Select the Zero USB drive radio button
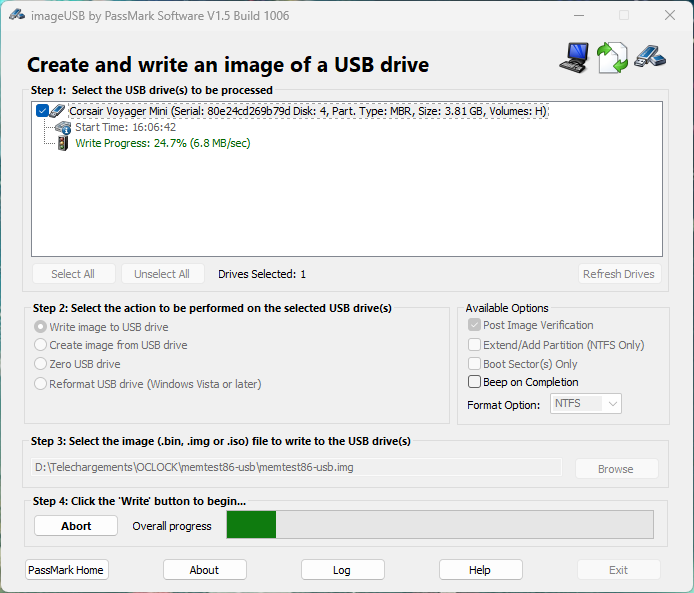The image size is (694, 593). pyautogui.click(x=41, y=364)
